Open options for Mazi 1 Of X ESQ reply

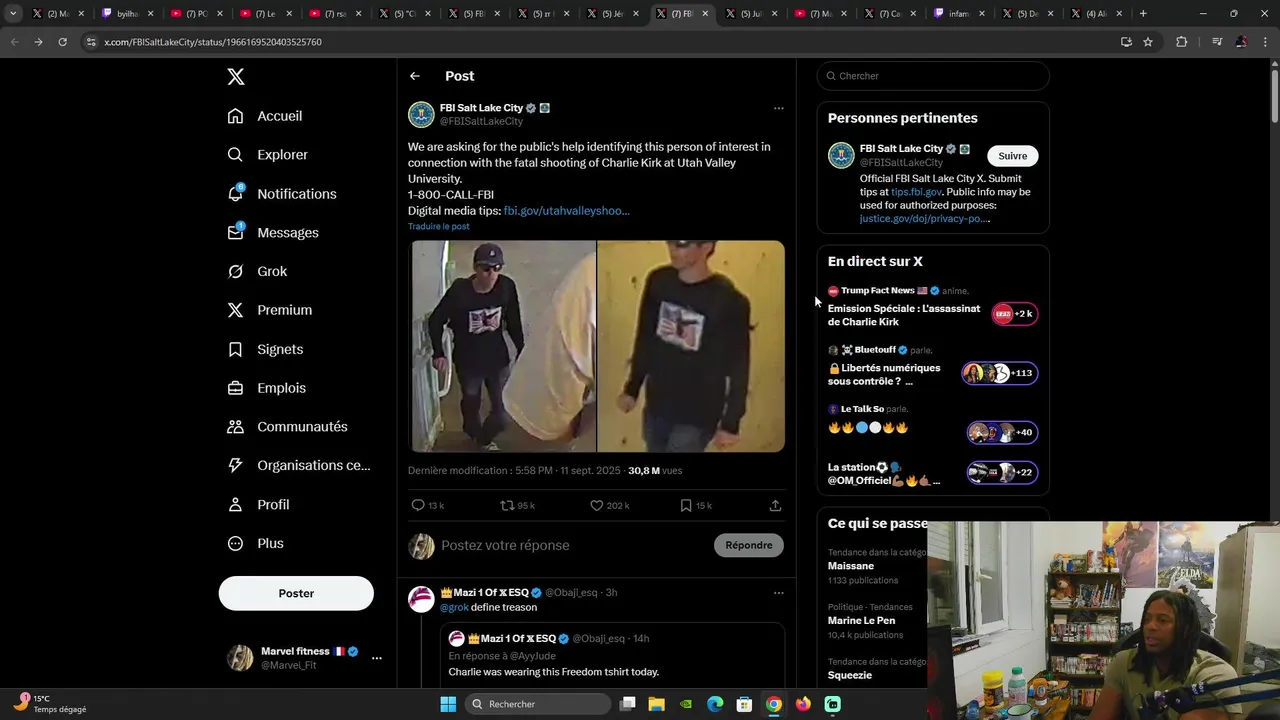click(778, 593)
